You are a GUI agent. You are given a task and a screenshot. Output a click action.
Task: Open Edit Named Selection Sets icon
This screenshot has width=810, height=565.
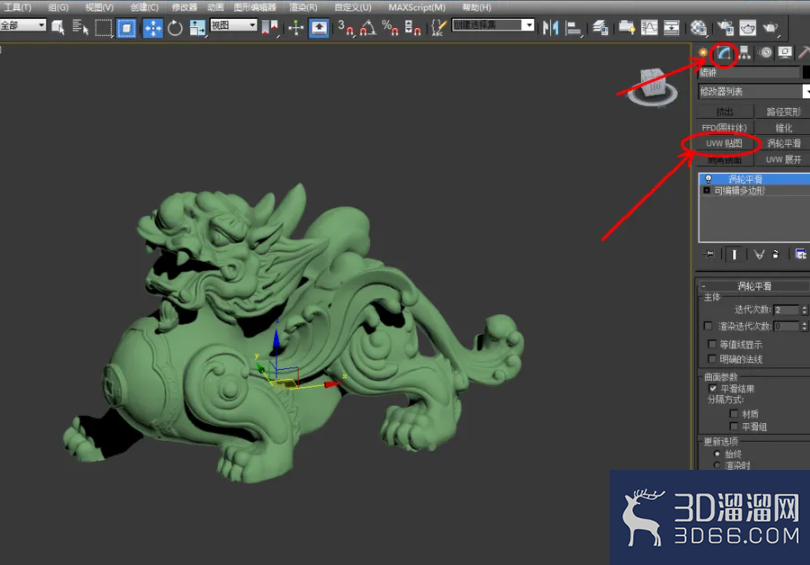(x=438, y=27)
